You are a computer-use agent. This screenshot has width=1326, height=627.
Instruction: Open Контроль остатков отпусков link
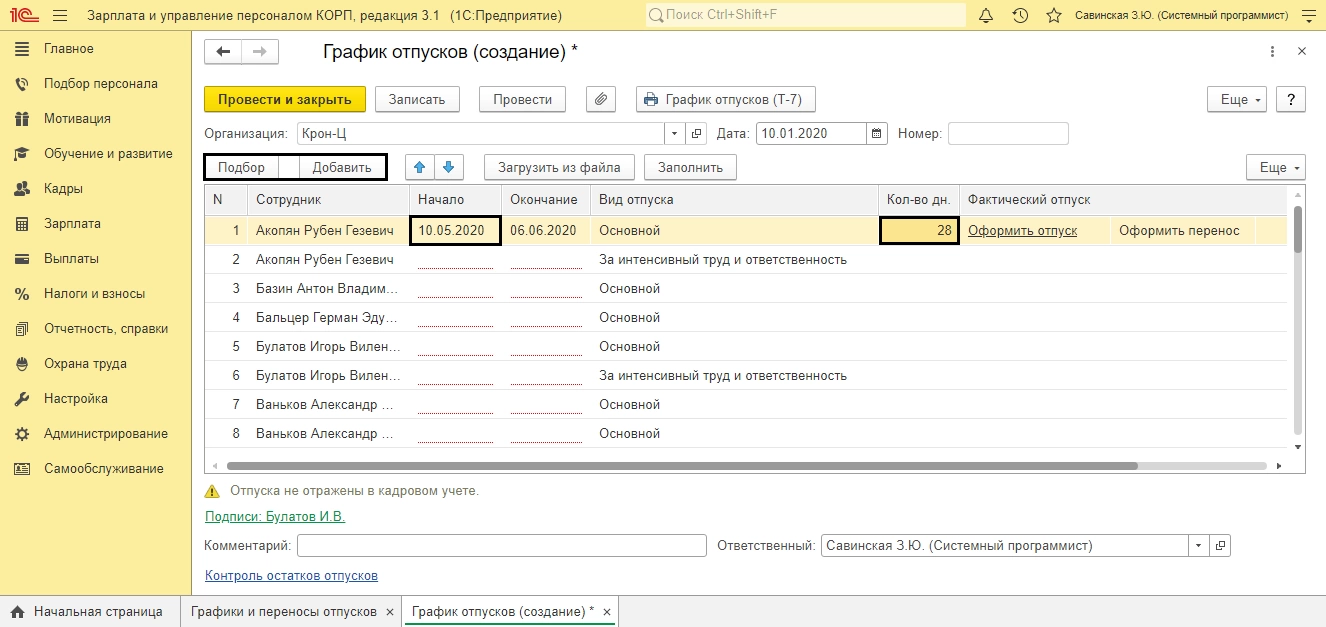pos(291,575)
